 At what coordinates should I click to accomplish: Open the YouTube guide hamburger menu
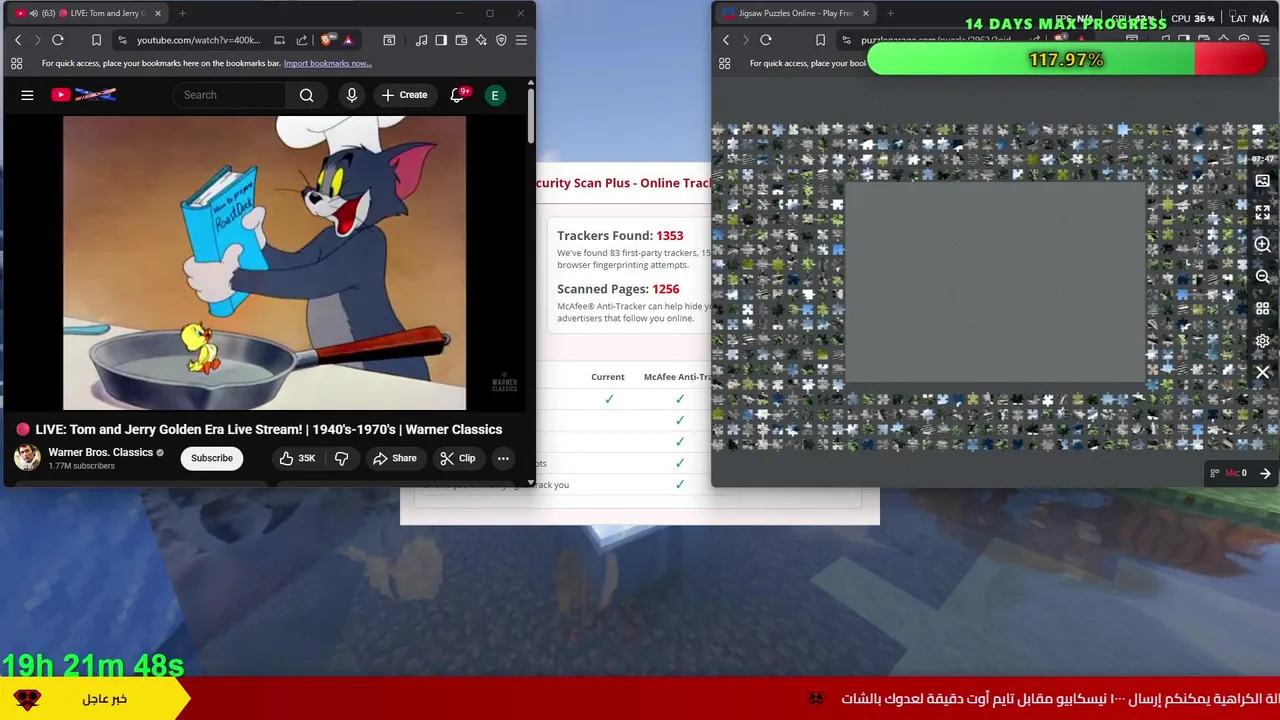(x=27, y=95)
